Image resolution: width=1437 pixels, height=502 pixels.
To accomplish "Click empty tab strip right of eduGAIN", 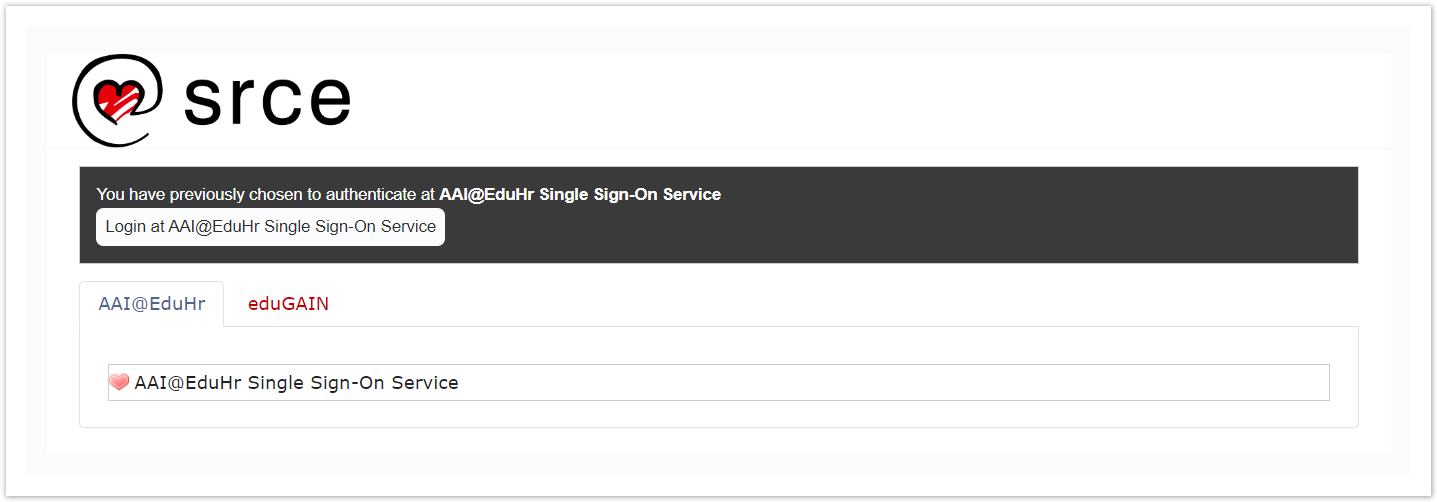I will [800, 304].
